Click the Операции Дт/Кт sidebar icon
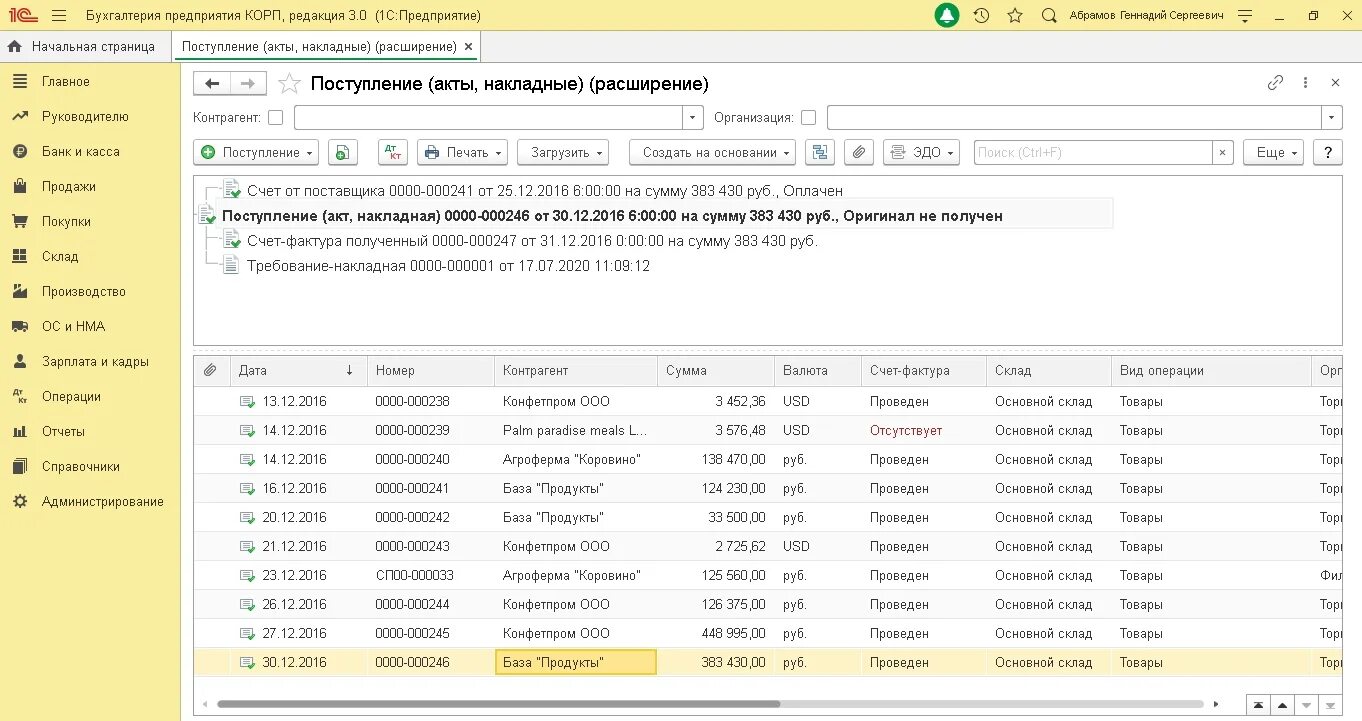This screenshot has width=1362, height=721. (x=20, y=397)
